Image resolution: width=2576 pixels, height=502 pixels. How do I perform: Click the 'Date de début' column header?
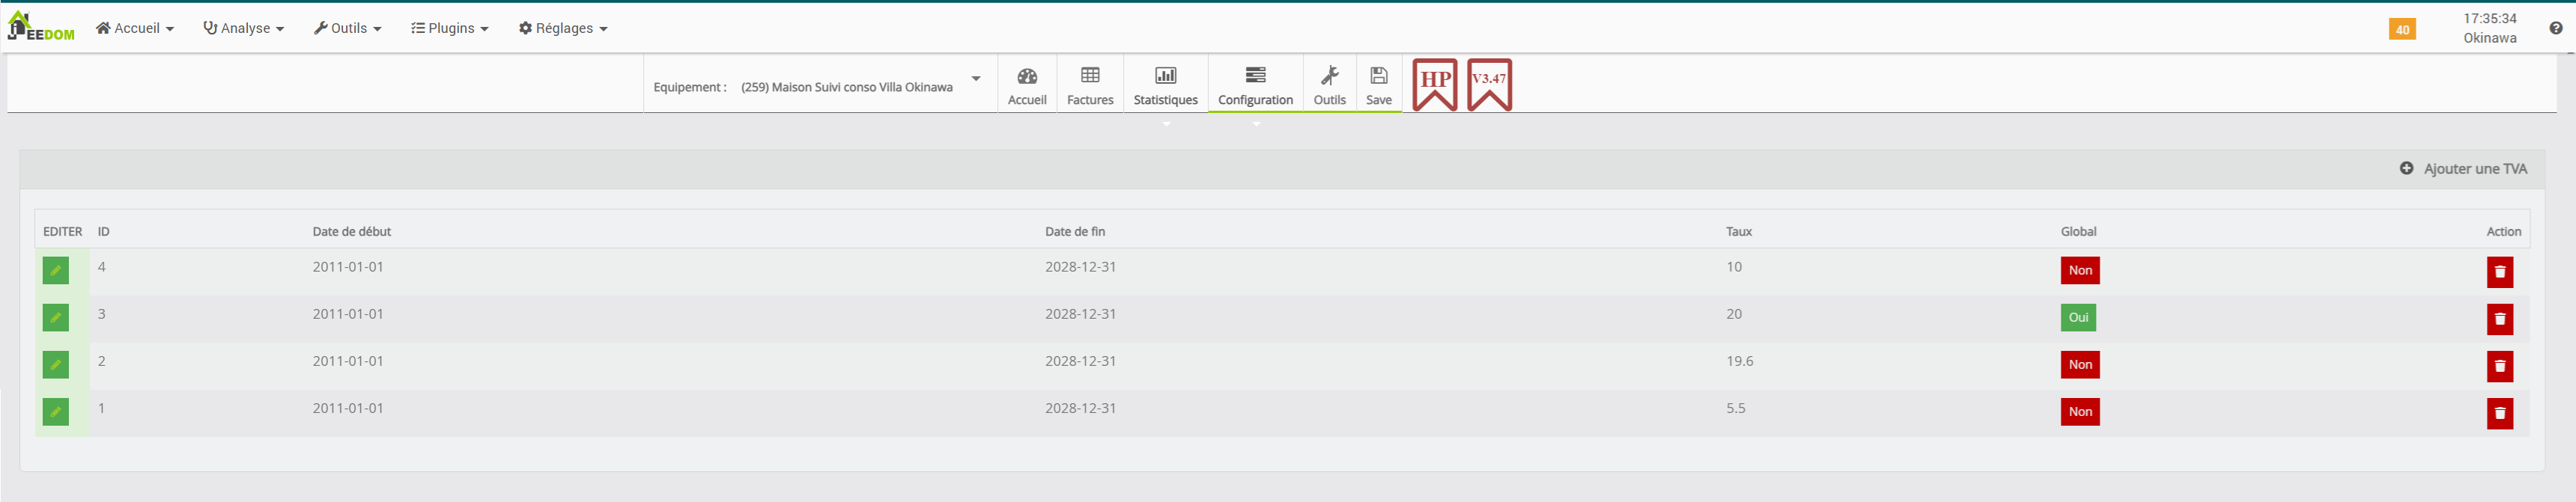coord(352,232)
